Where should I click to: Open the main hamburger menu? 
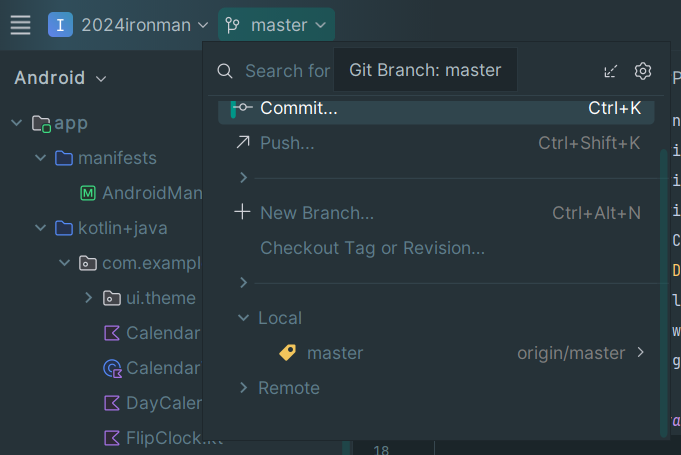coord(20,25)
